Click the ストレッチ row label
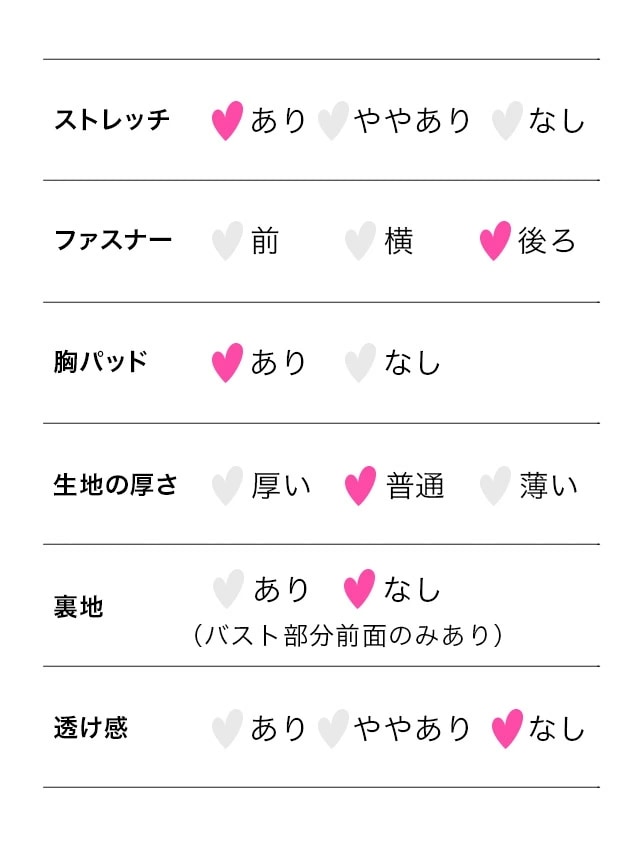Image resolution: width=640 pixels, height=854 pixels. coord(112,120)
